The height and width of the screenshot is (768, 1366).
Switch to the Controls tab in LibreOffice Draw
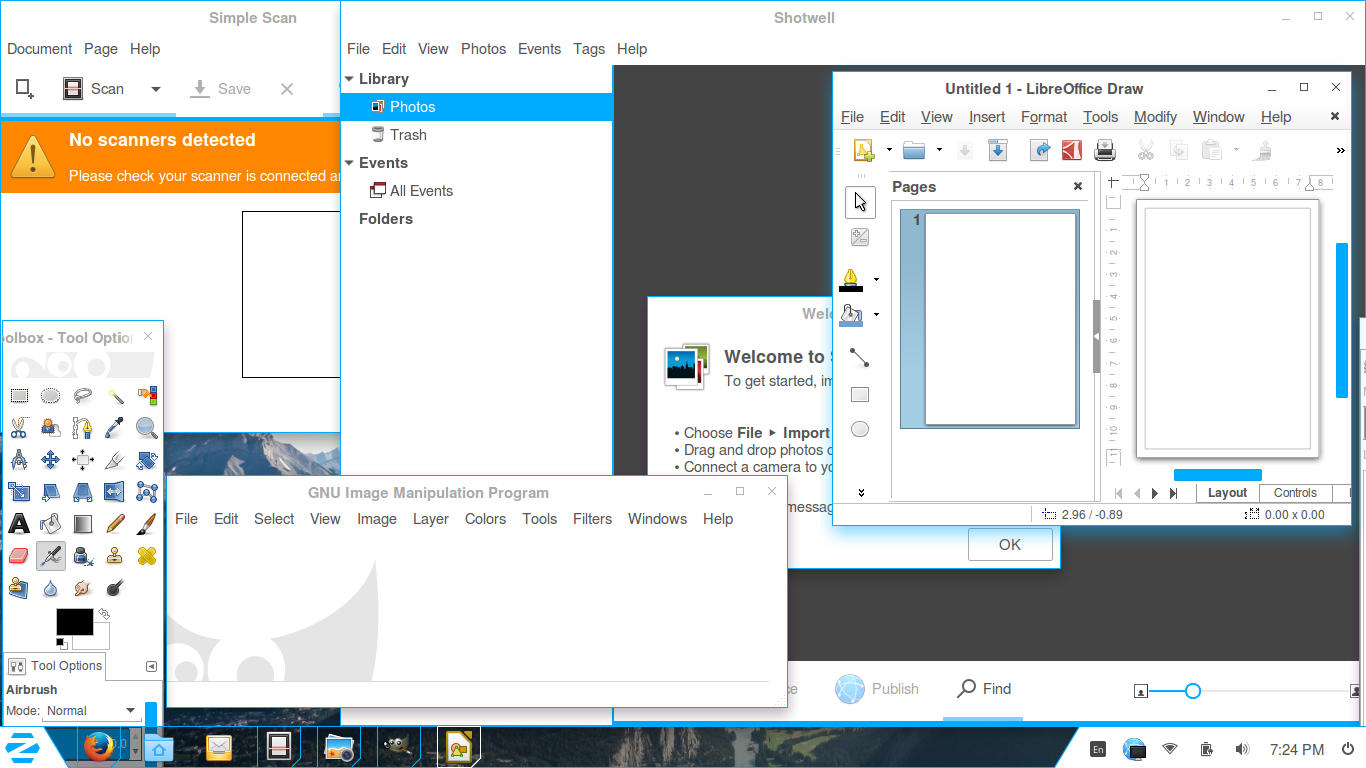click(x=1294, y=492)
